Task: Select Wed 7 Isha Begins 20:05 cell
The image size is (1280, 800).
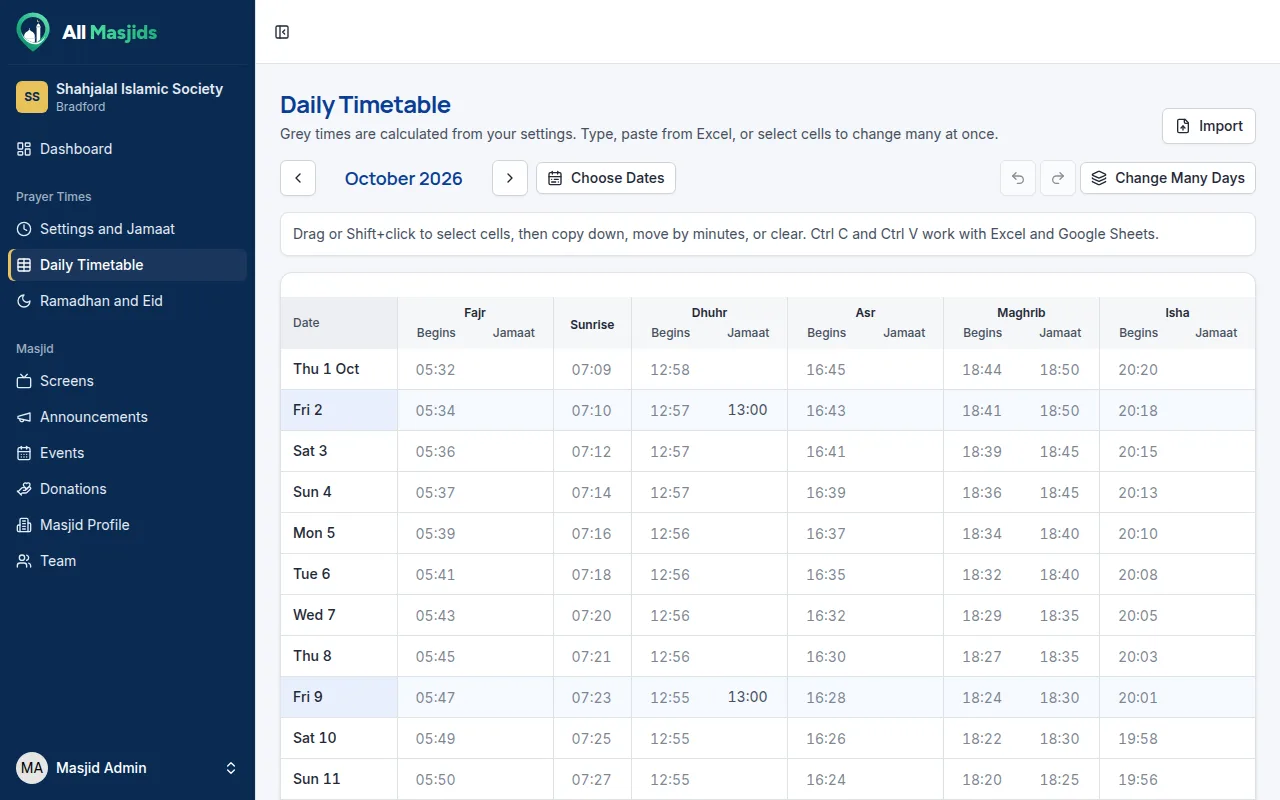Action: [x=1138, y=615]
